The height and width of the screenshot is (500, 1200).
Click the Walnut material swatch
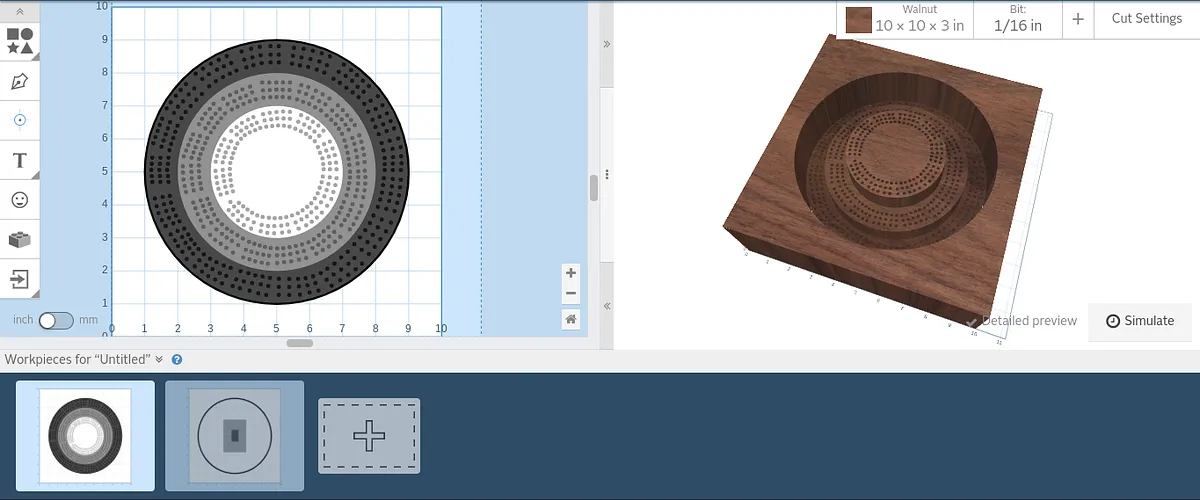pyautogui.click(x=858, y=20)
